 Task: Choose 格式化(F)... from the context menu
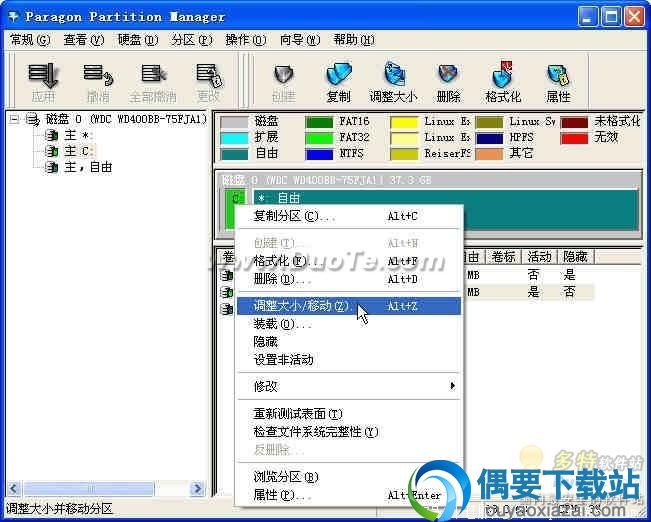tap(349, 261)
